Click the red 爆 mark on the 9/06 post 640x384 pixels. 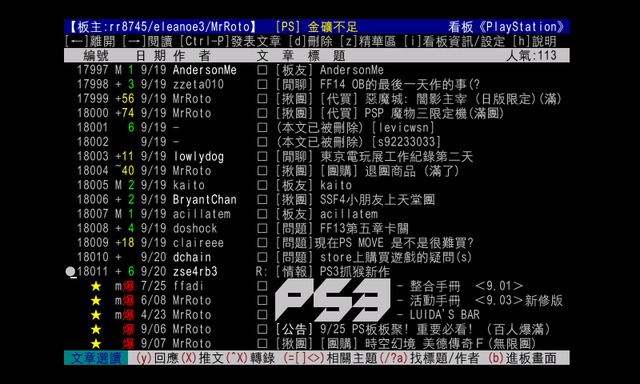pos(128,329)
